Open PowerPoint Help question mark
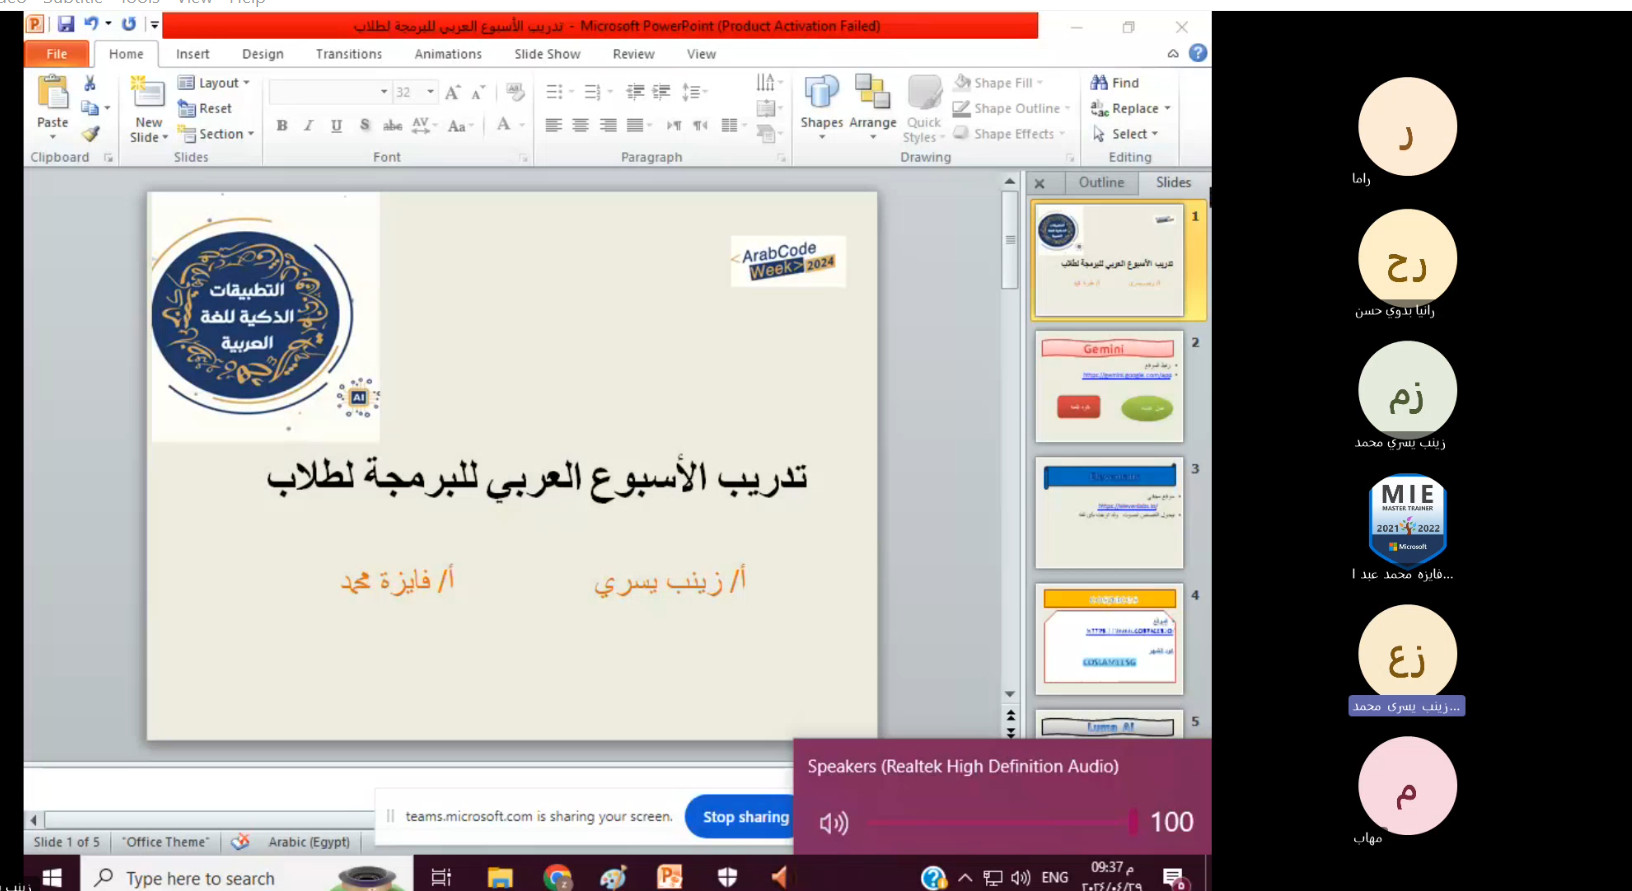The image size is (1632, 891). click(1198, 53)
